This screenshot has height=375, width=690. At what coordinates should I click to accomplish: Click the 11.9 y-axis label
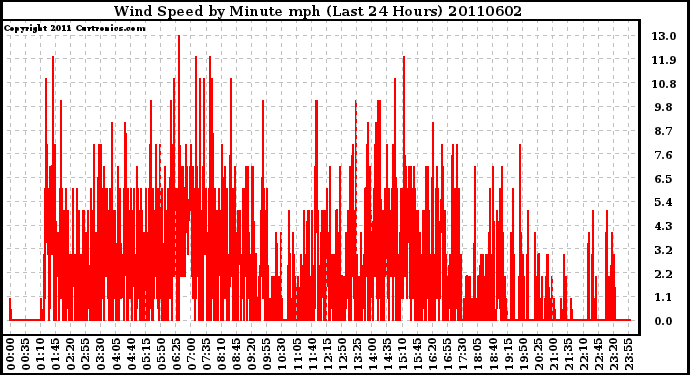coord(664,60)
